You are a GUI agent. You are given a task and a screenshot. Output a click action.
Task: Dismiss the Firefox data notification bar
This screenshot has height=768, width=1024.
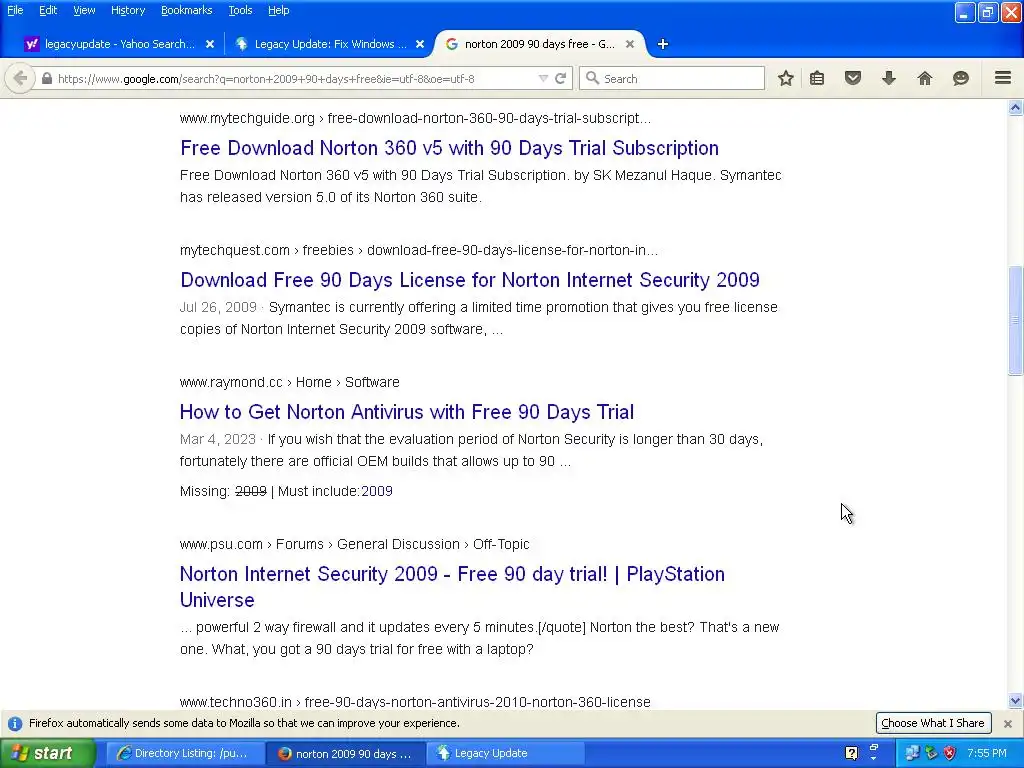pos(1008,724)
